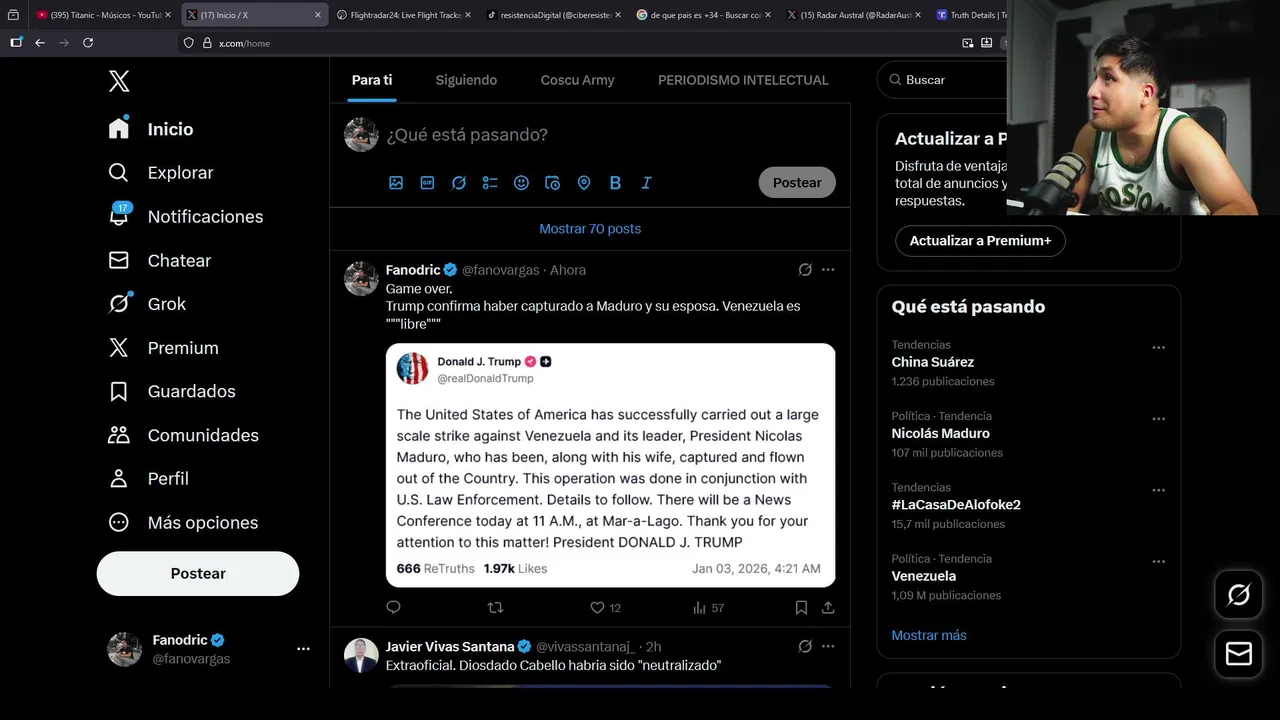This screenshot has width=1280, height=720.
Task: Open Fanodric's avatar on the first post
Action: pos(362,279)
